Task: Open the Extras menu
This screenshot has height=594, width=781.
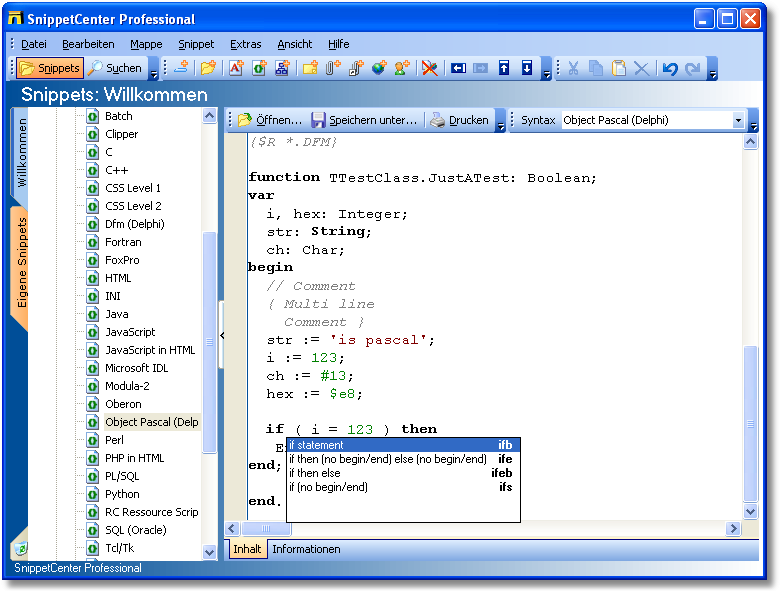Action: [x=246, y=44]
